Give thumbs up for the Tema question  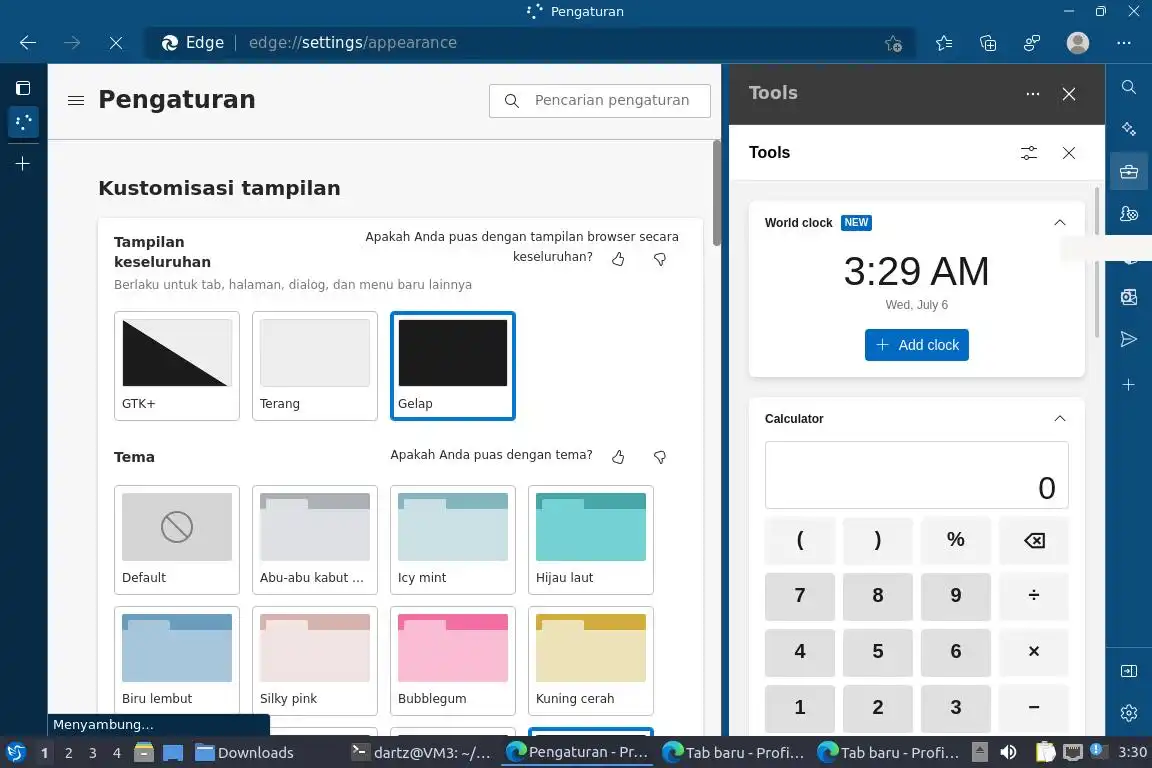coord(618,457)
